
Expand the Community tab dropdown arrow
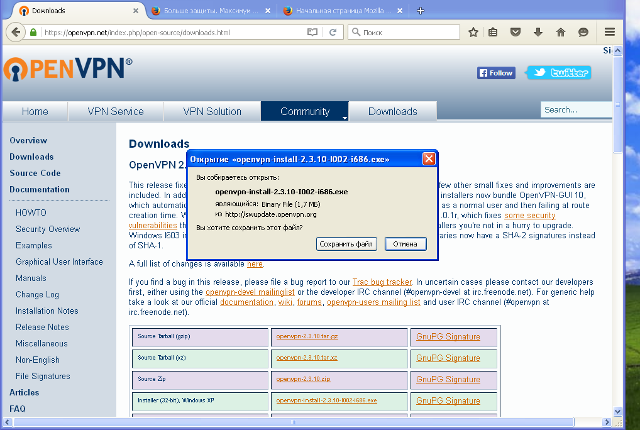pyautogui.click(x=344, y=117)
